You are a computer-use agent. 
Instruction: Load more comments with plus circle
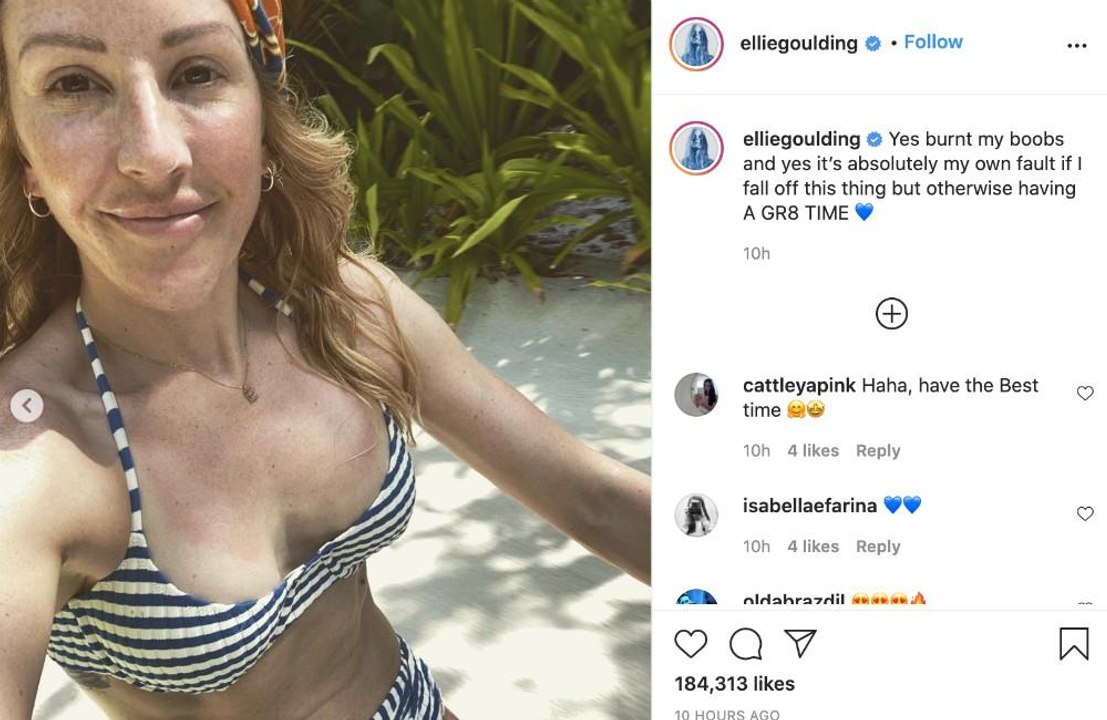coord(892,313)
